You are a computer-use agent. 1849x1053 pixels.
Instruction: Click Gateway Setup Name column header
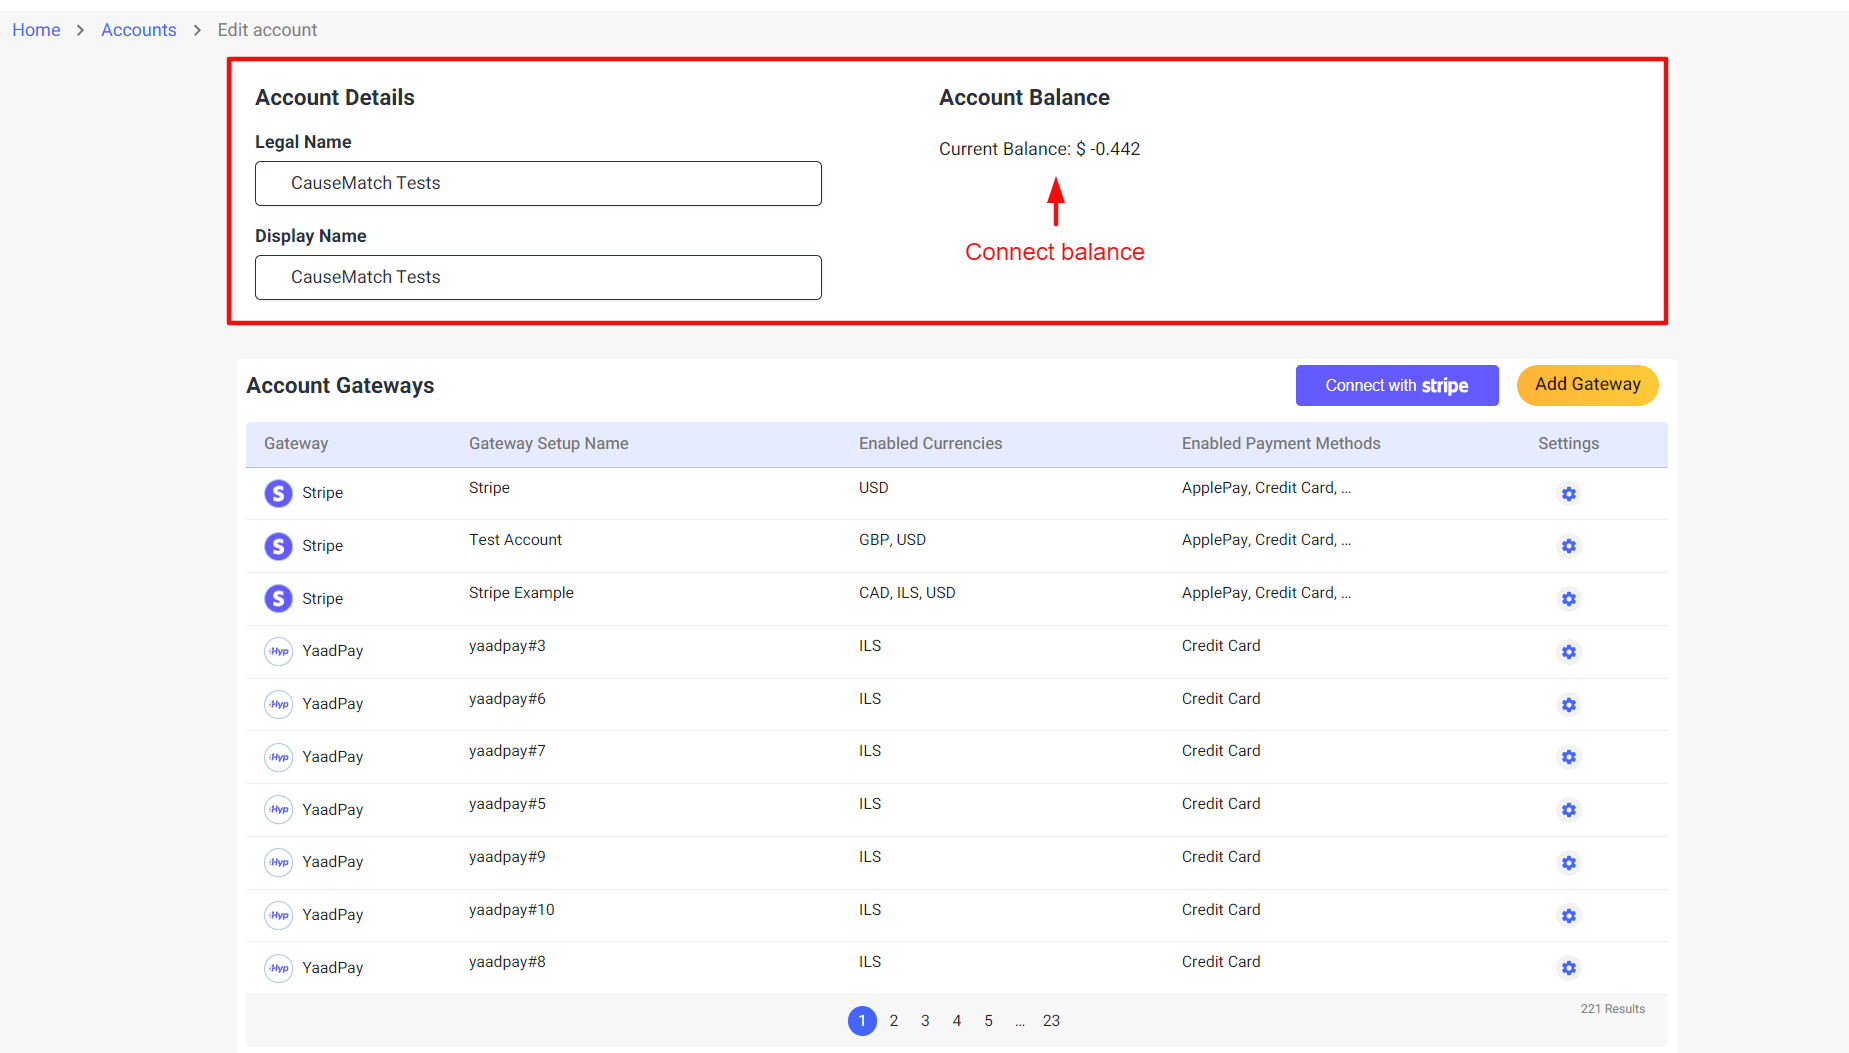coord(549,444)
